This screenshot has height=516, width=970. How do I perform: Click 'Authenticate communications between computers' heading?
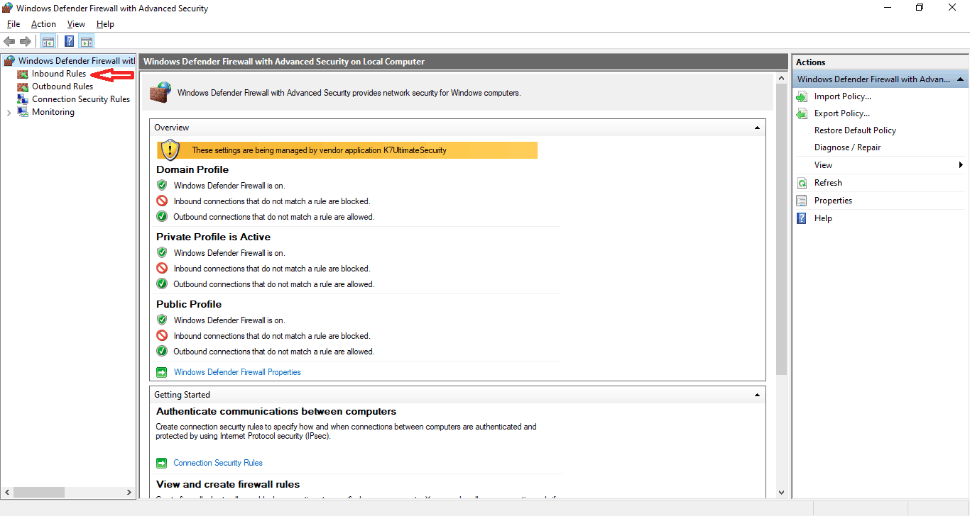click(276, 411)
